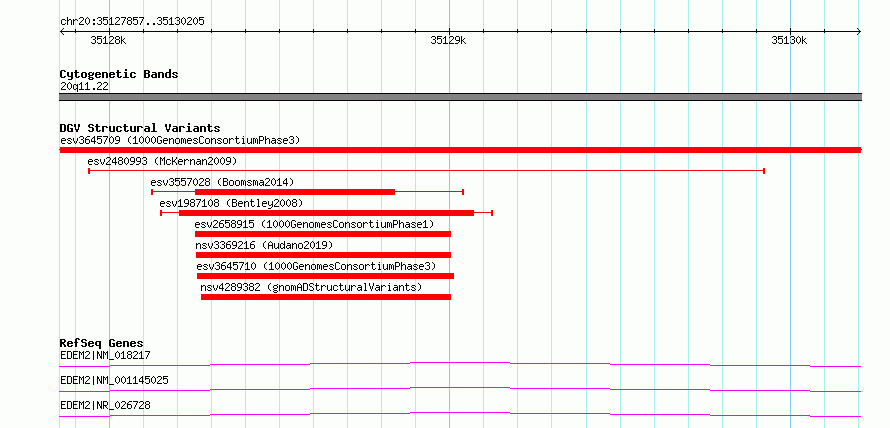This screenshot has height=428, width=890.
Task: Click the DGV Structural Variants track title
Action: 140,128
